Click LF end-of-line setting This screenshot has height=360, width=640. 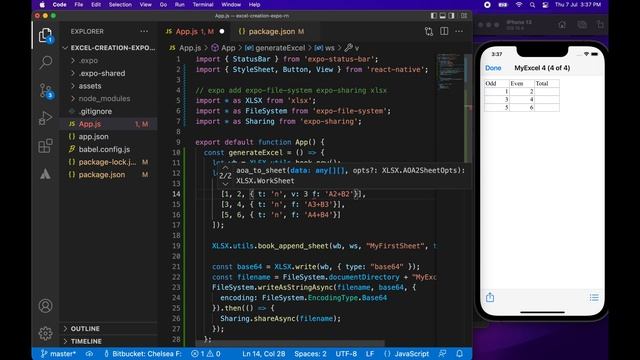click(370, 354)
